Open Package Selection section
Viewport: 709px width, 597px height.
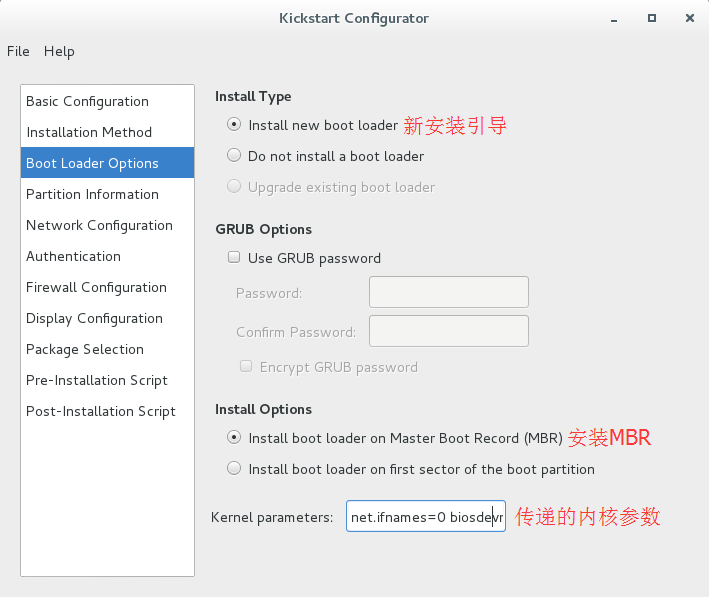pyautogui.click(x=108, y=349)
